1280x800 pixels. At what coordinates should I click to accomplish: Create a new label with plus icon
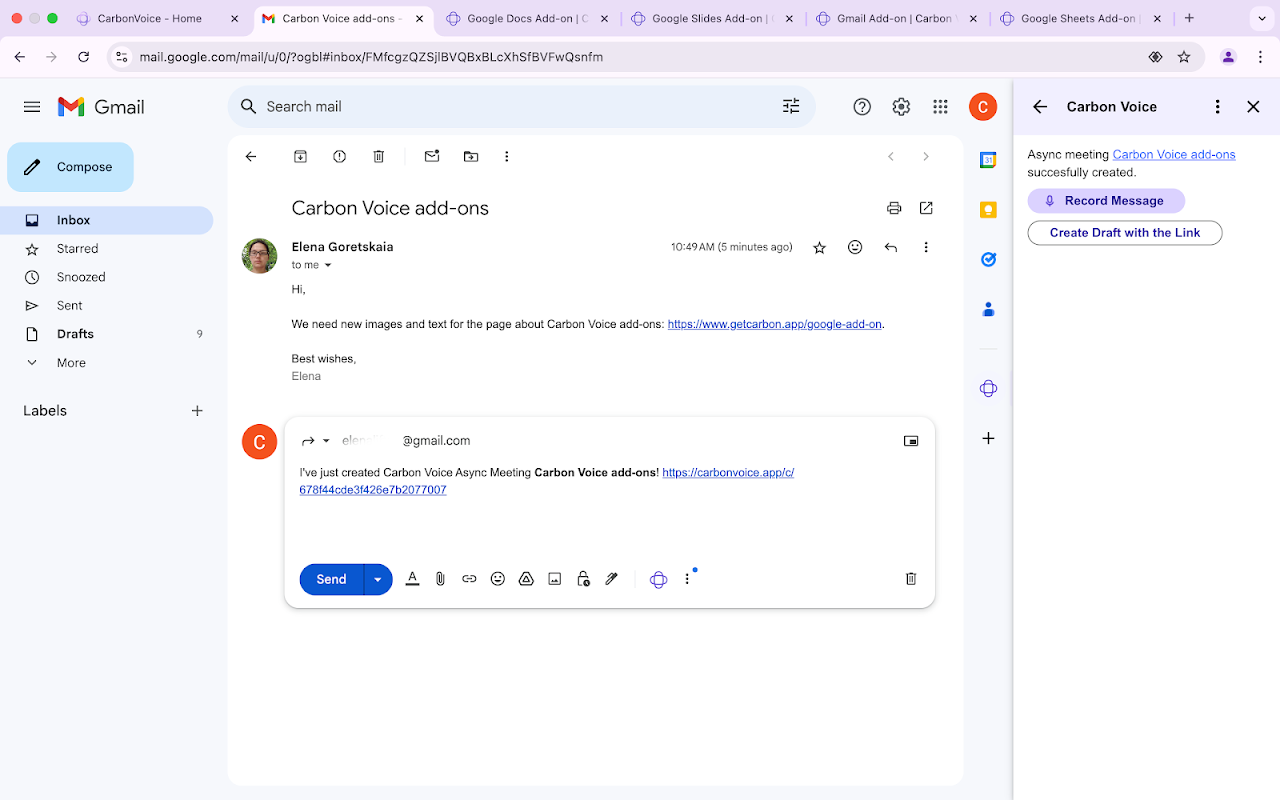[x=197, y=411]
